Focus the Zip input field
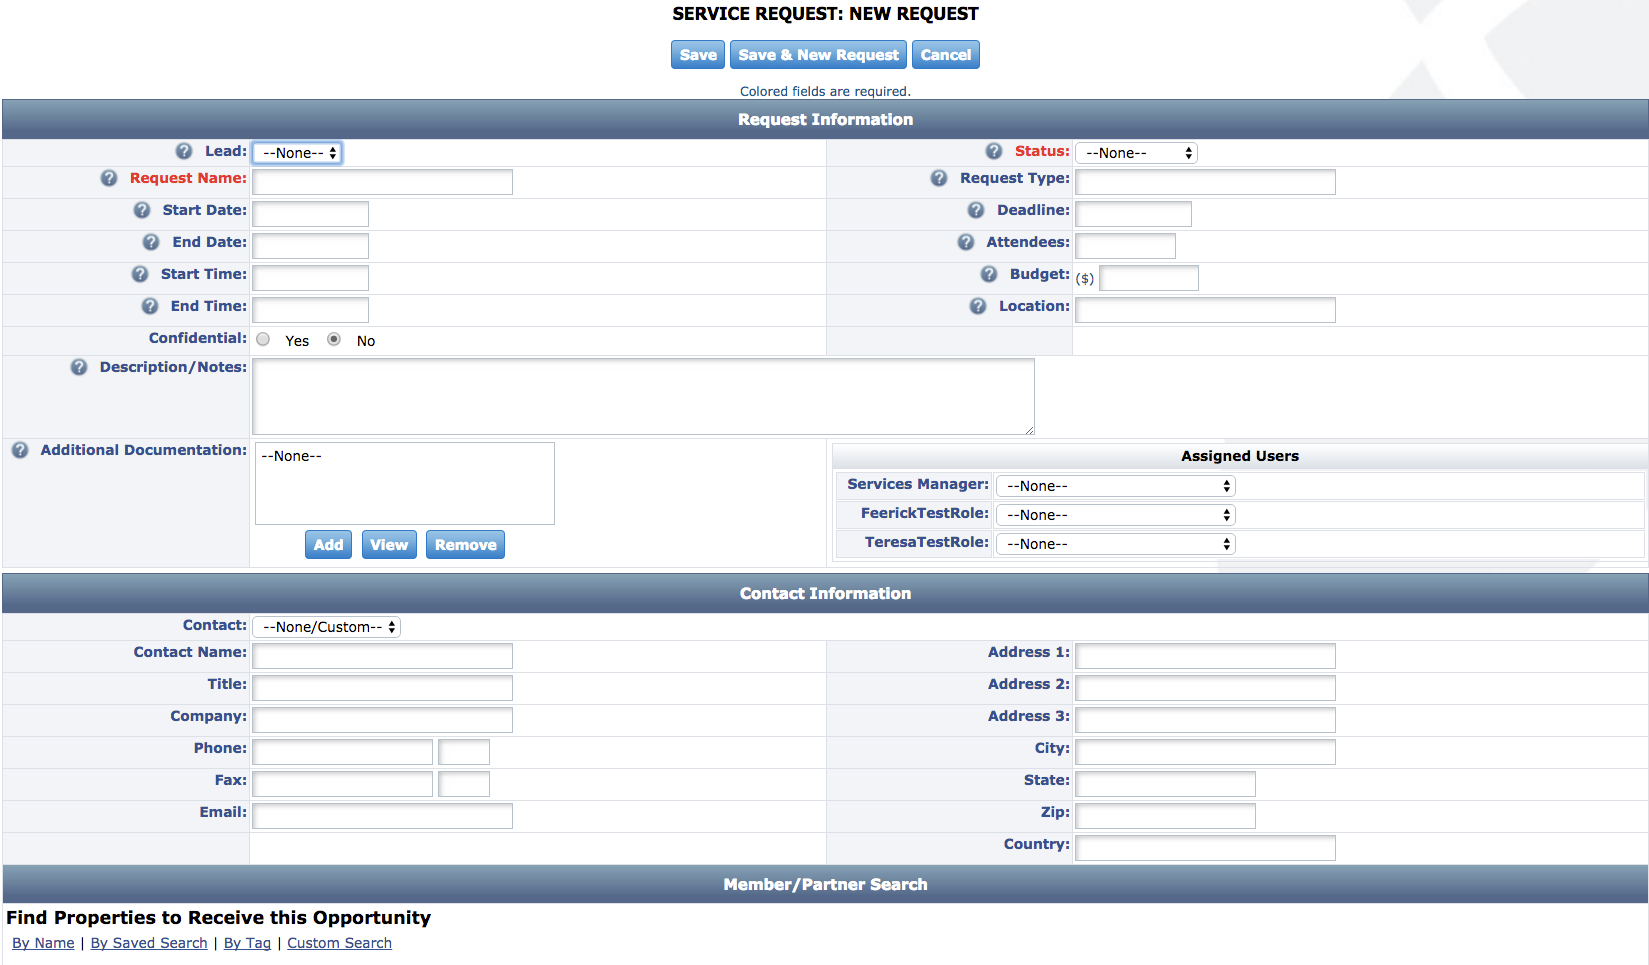The width and height of the screenshot is (1649, 965). click(1165, 816)
